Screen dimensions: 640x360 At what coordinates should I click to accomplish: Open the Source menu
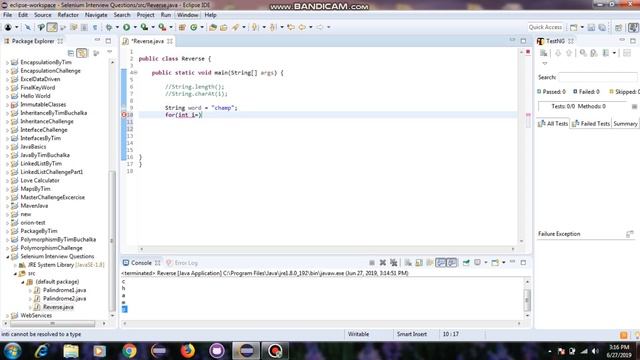[x=42, y=15]
